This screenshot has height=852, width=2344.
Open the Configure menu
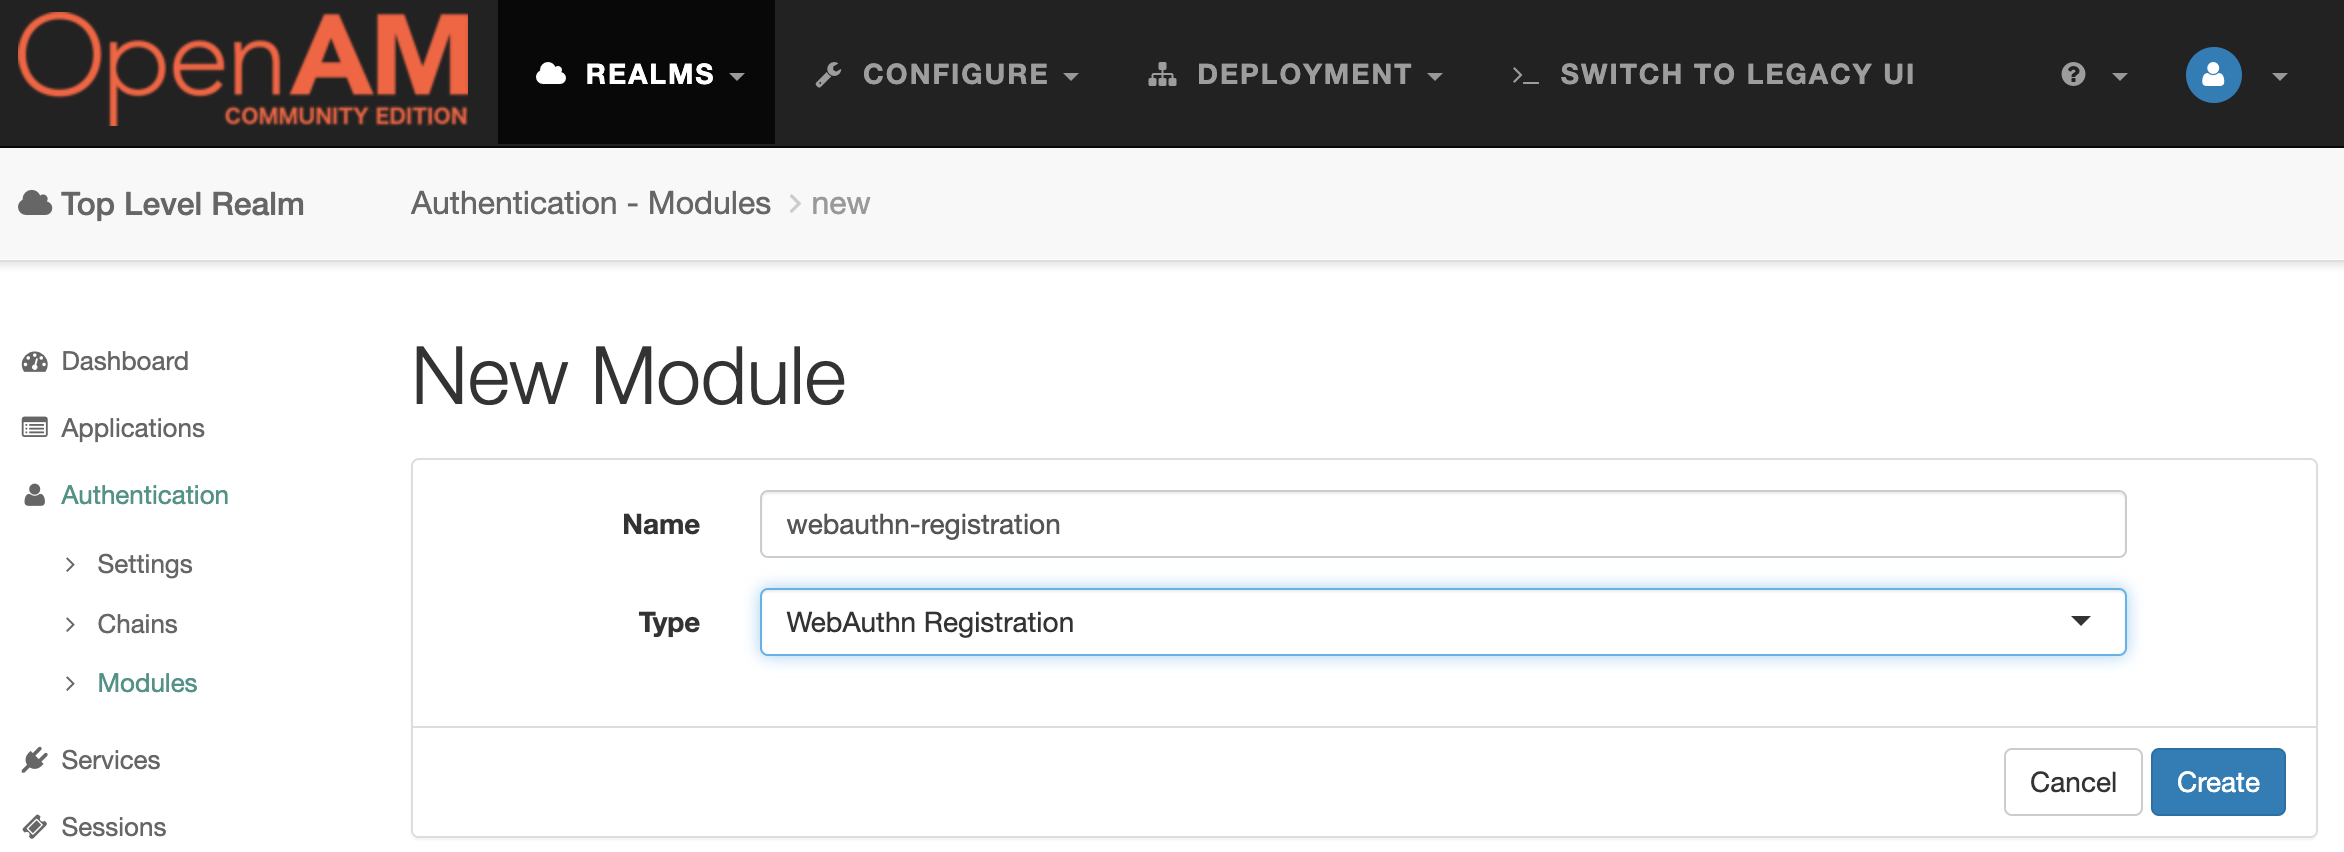click(x=947, y=74)
